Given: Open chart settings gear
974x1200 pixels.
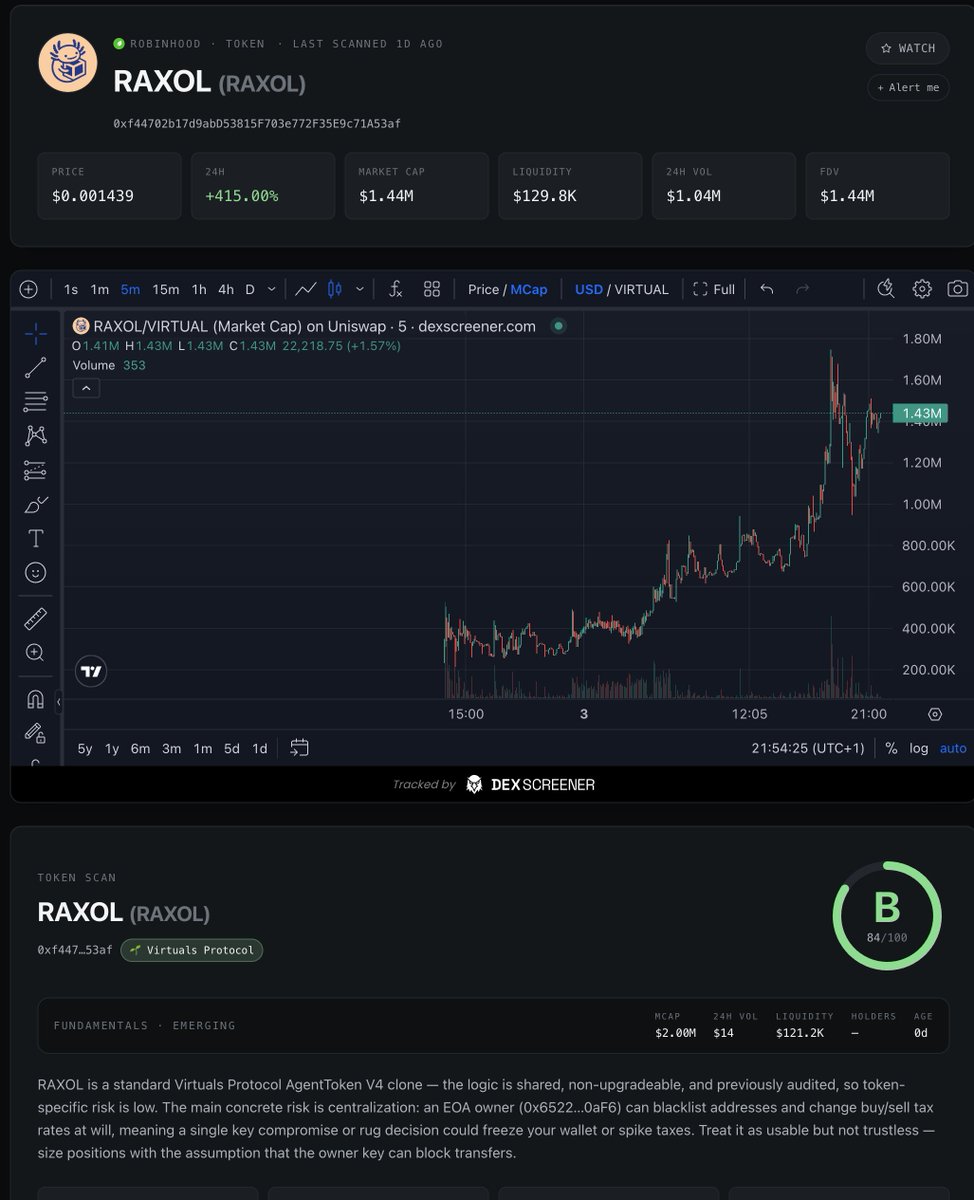Looking at the screenshot, I should [922, 289].
